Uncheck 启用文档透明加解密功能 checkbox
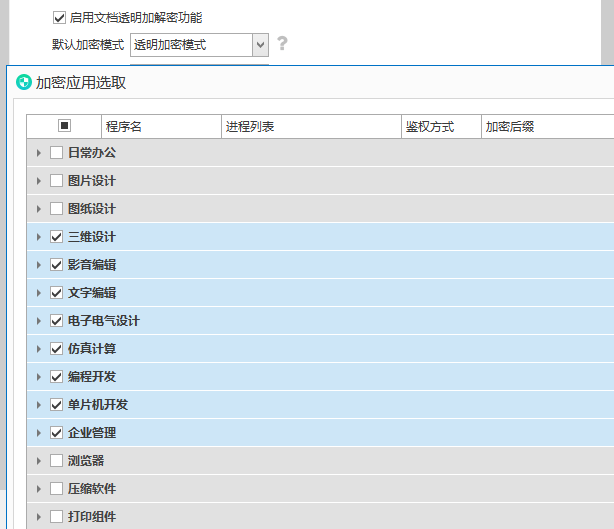Screen dimensions: 614x529 click(x=59, y=18)
